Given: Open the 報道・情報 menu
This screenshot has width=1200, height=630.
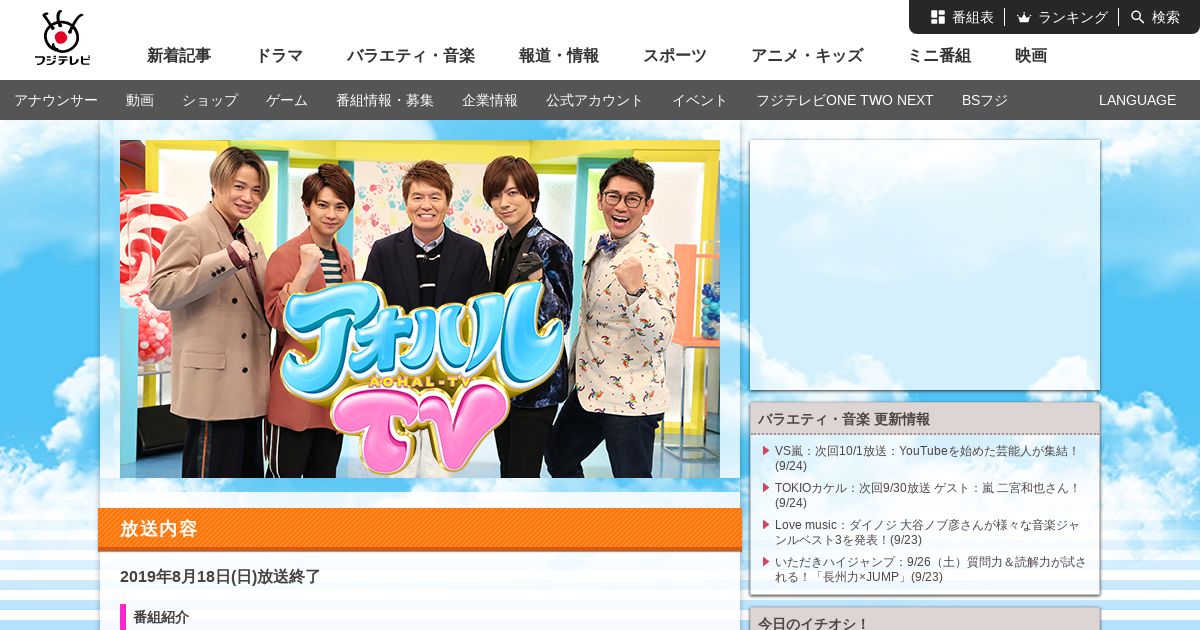Looking at the screenshot, I should [559, 56].
